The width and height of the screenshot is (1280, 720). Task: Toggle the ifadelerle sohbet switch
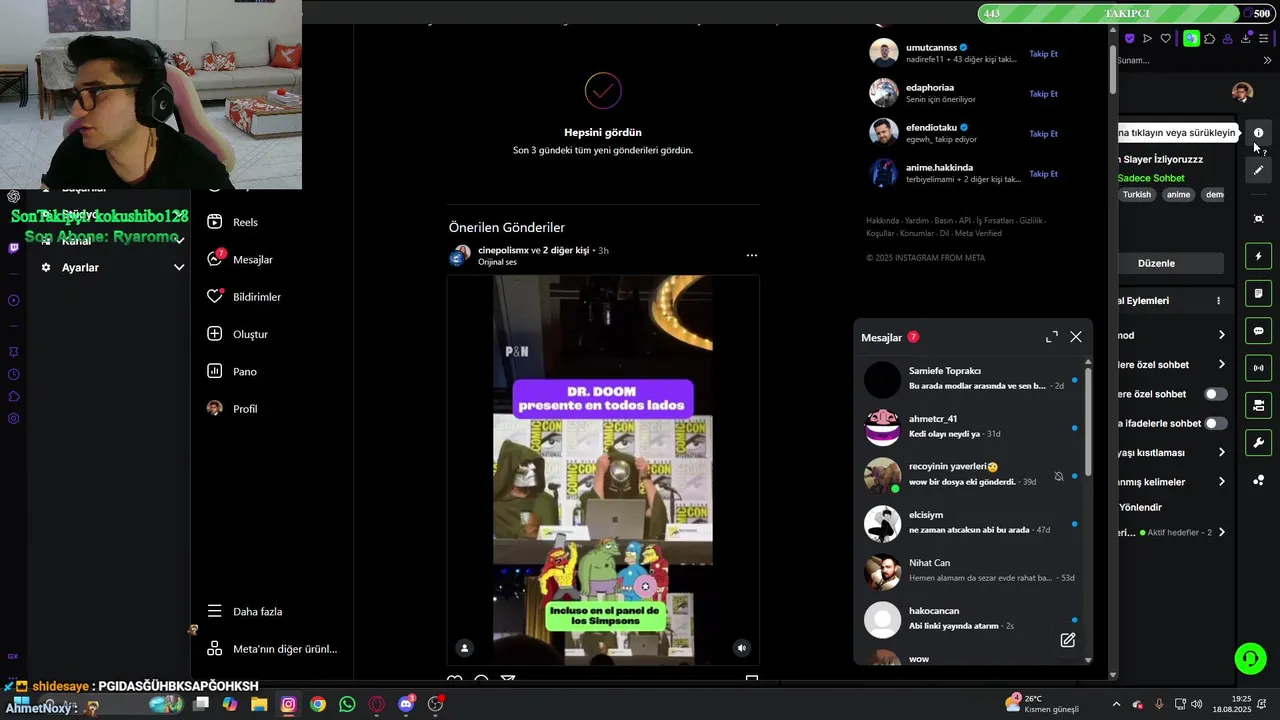pyautogui.click(x=1215, y=423)
